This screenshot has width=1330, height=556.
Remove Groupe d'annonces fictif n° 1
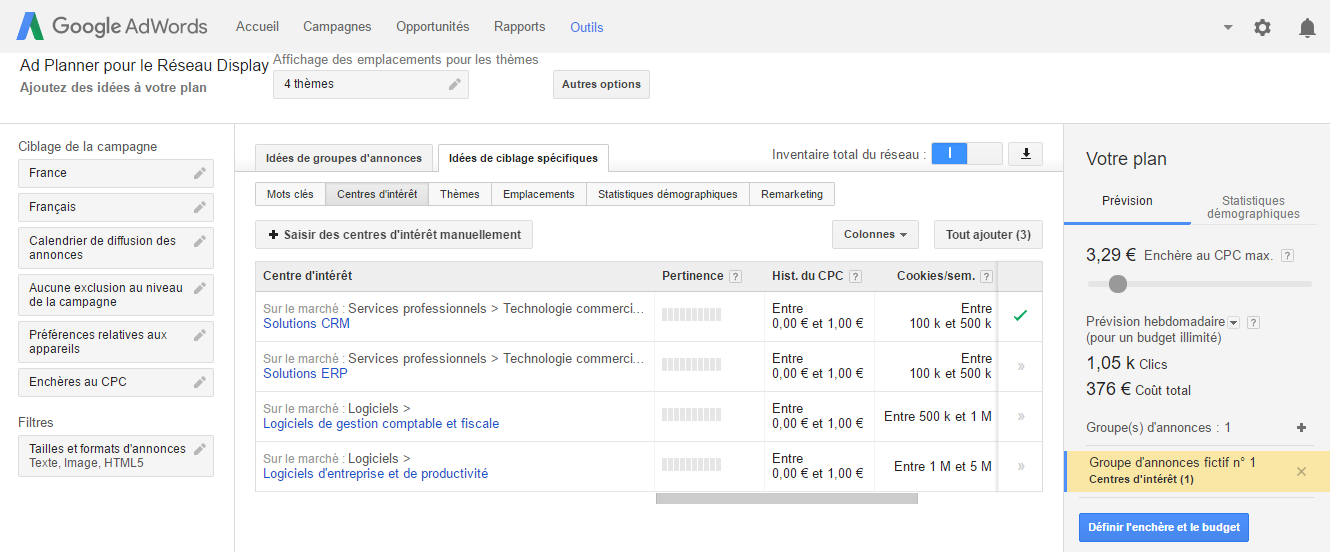click(1301, 471)
